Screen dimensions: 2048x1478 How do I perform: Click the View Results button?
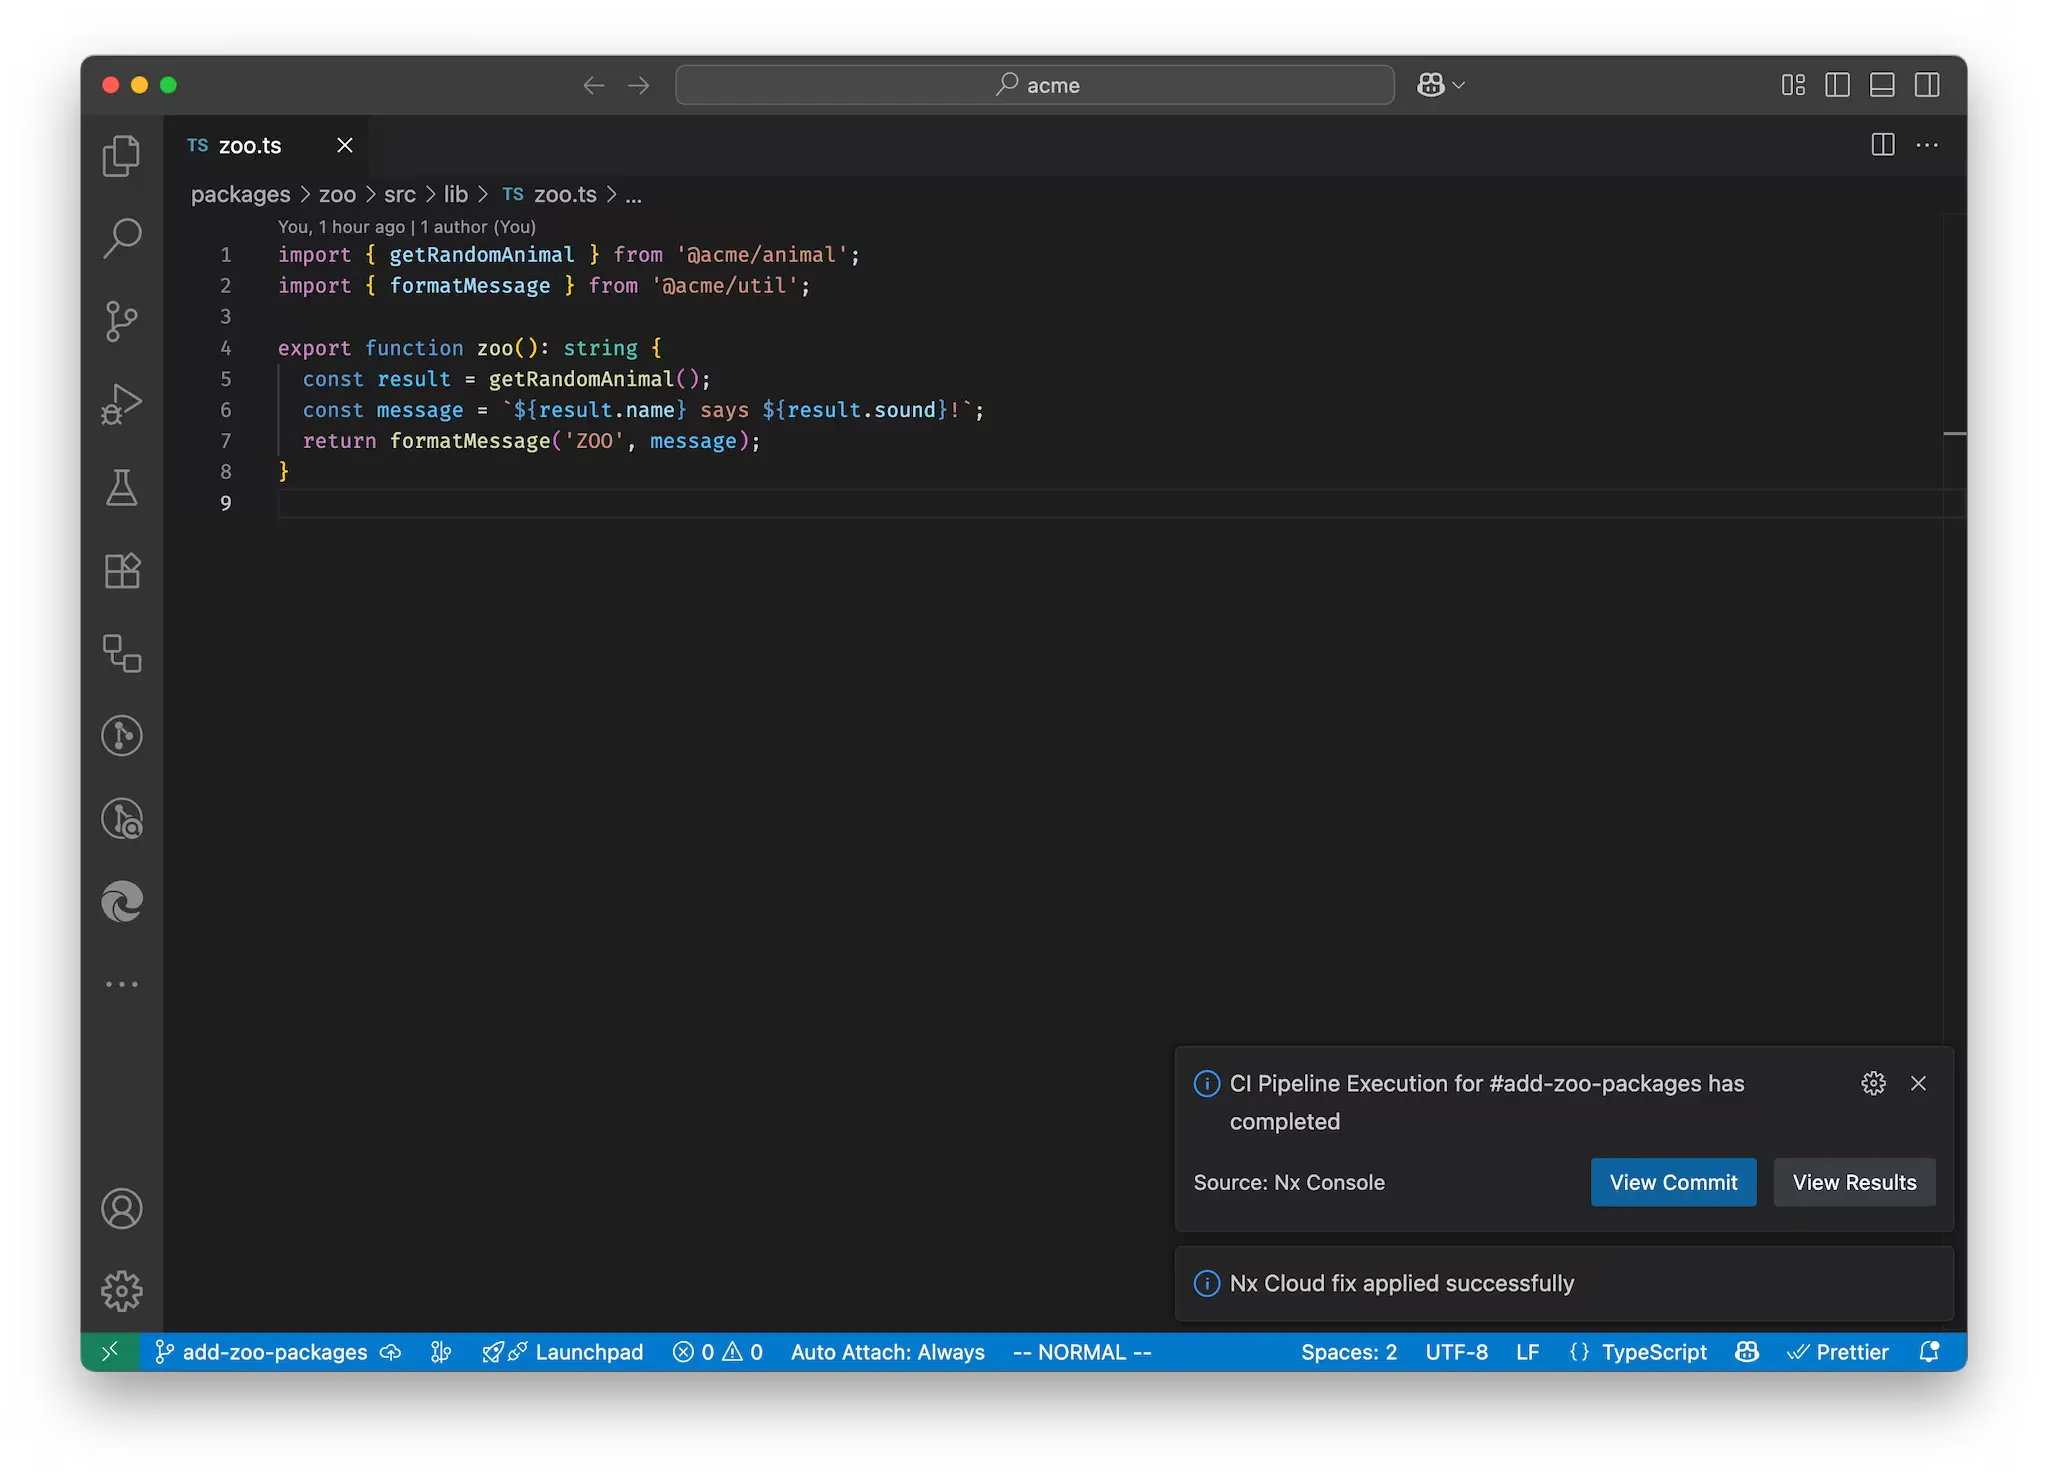[x=1854, y=1182]
